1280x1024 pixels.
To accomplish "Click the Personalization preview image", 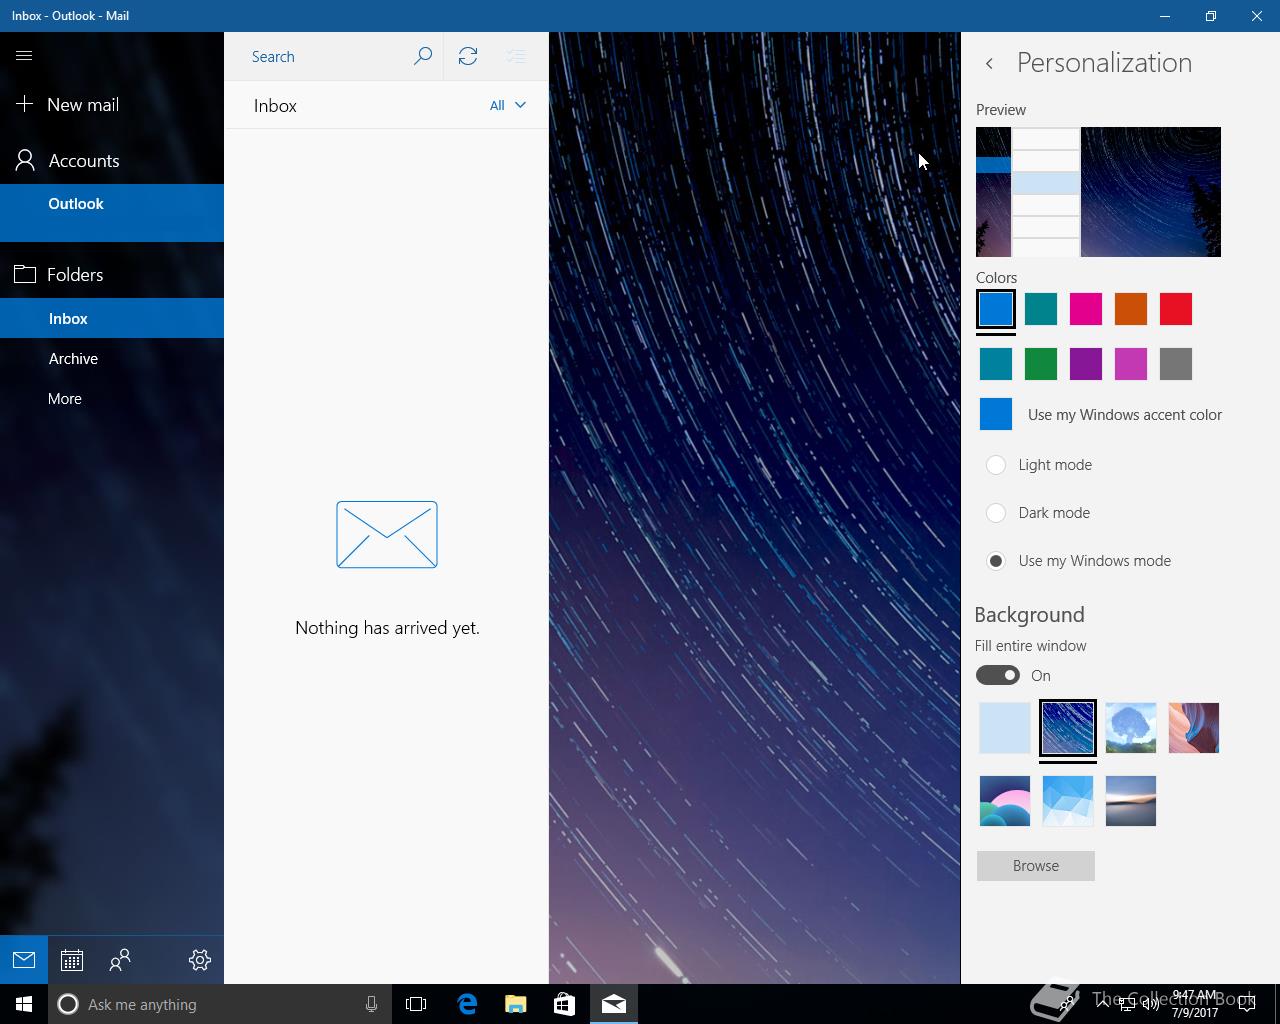I will coord(1098,192).
